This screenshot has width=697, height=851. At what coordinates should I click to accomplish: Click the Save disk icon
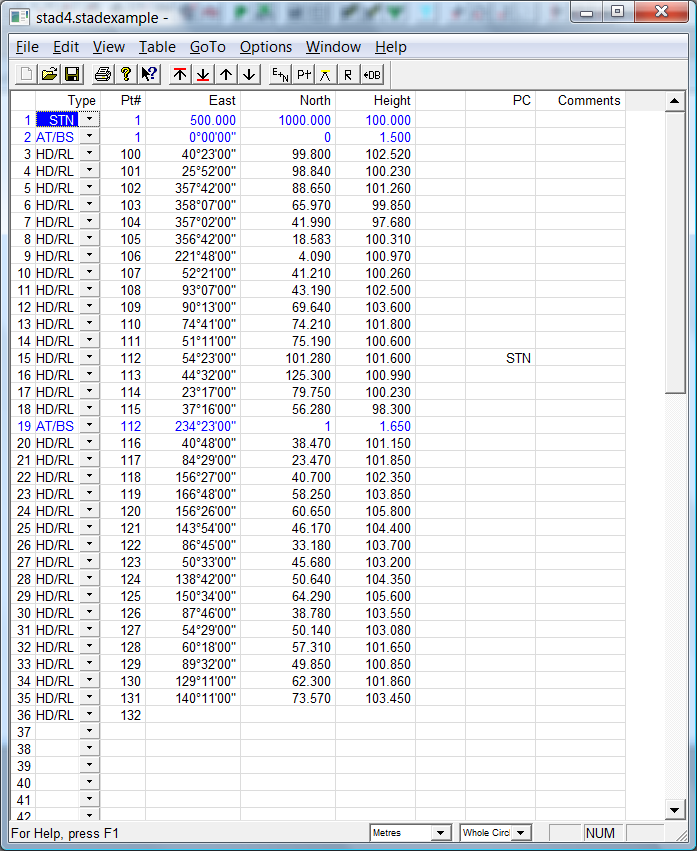72,74
